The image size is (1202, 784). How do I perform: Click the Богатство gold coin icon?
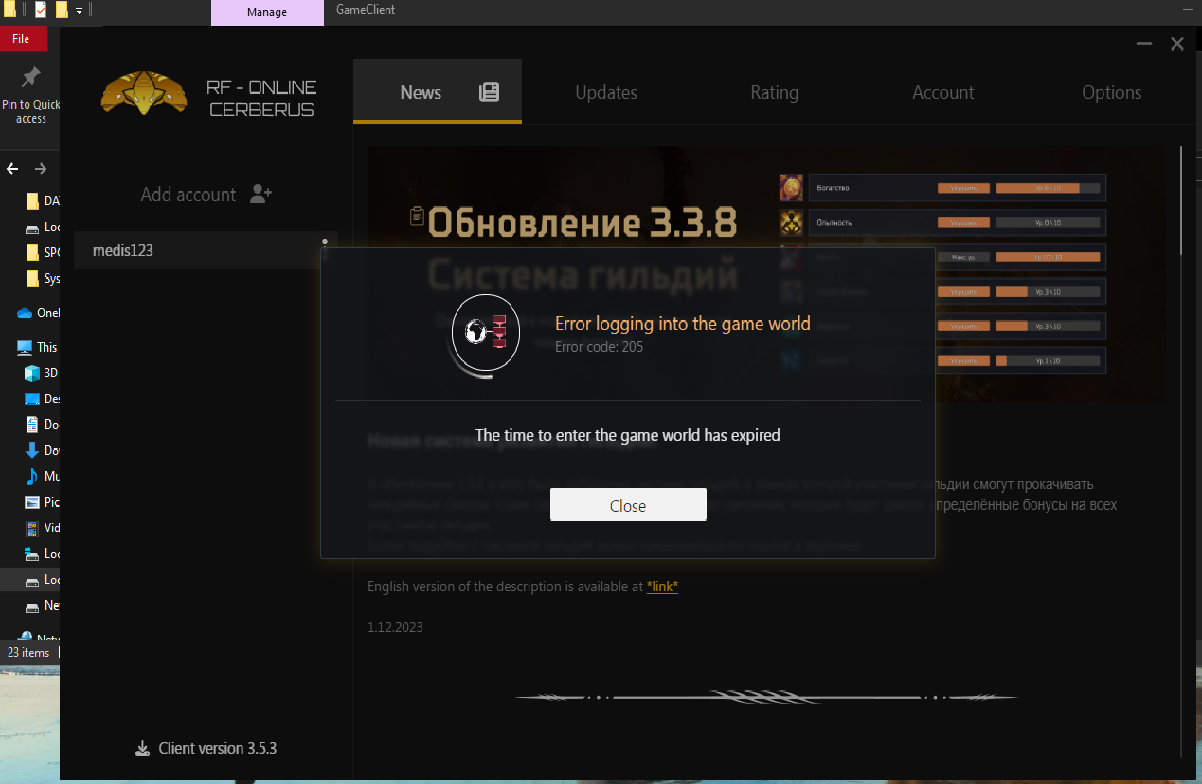[791, 188]
